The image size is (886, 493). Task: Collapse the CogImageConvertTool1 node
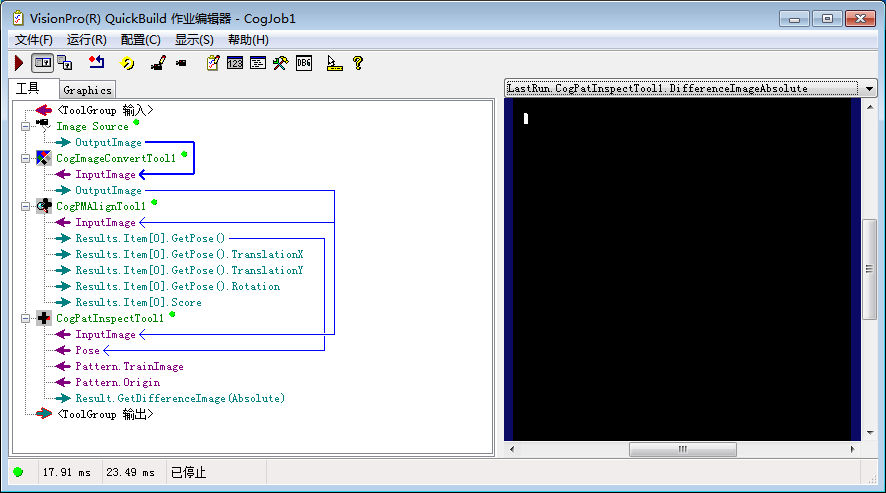pyautogui.click(x=25, y=159)
